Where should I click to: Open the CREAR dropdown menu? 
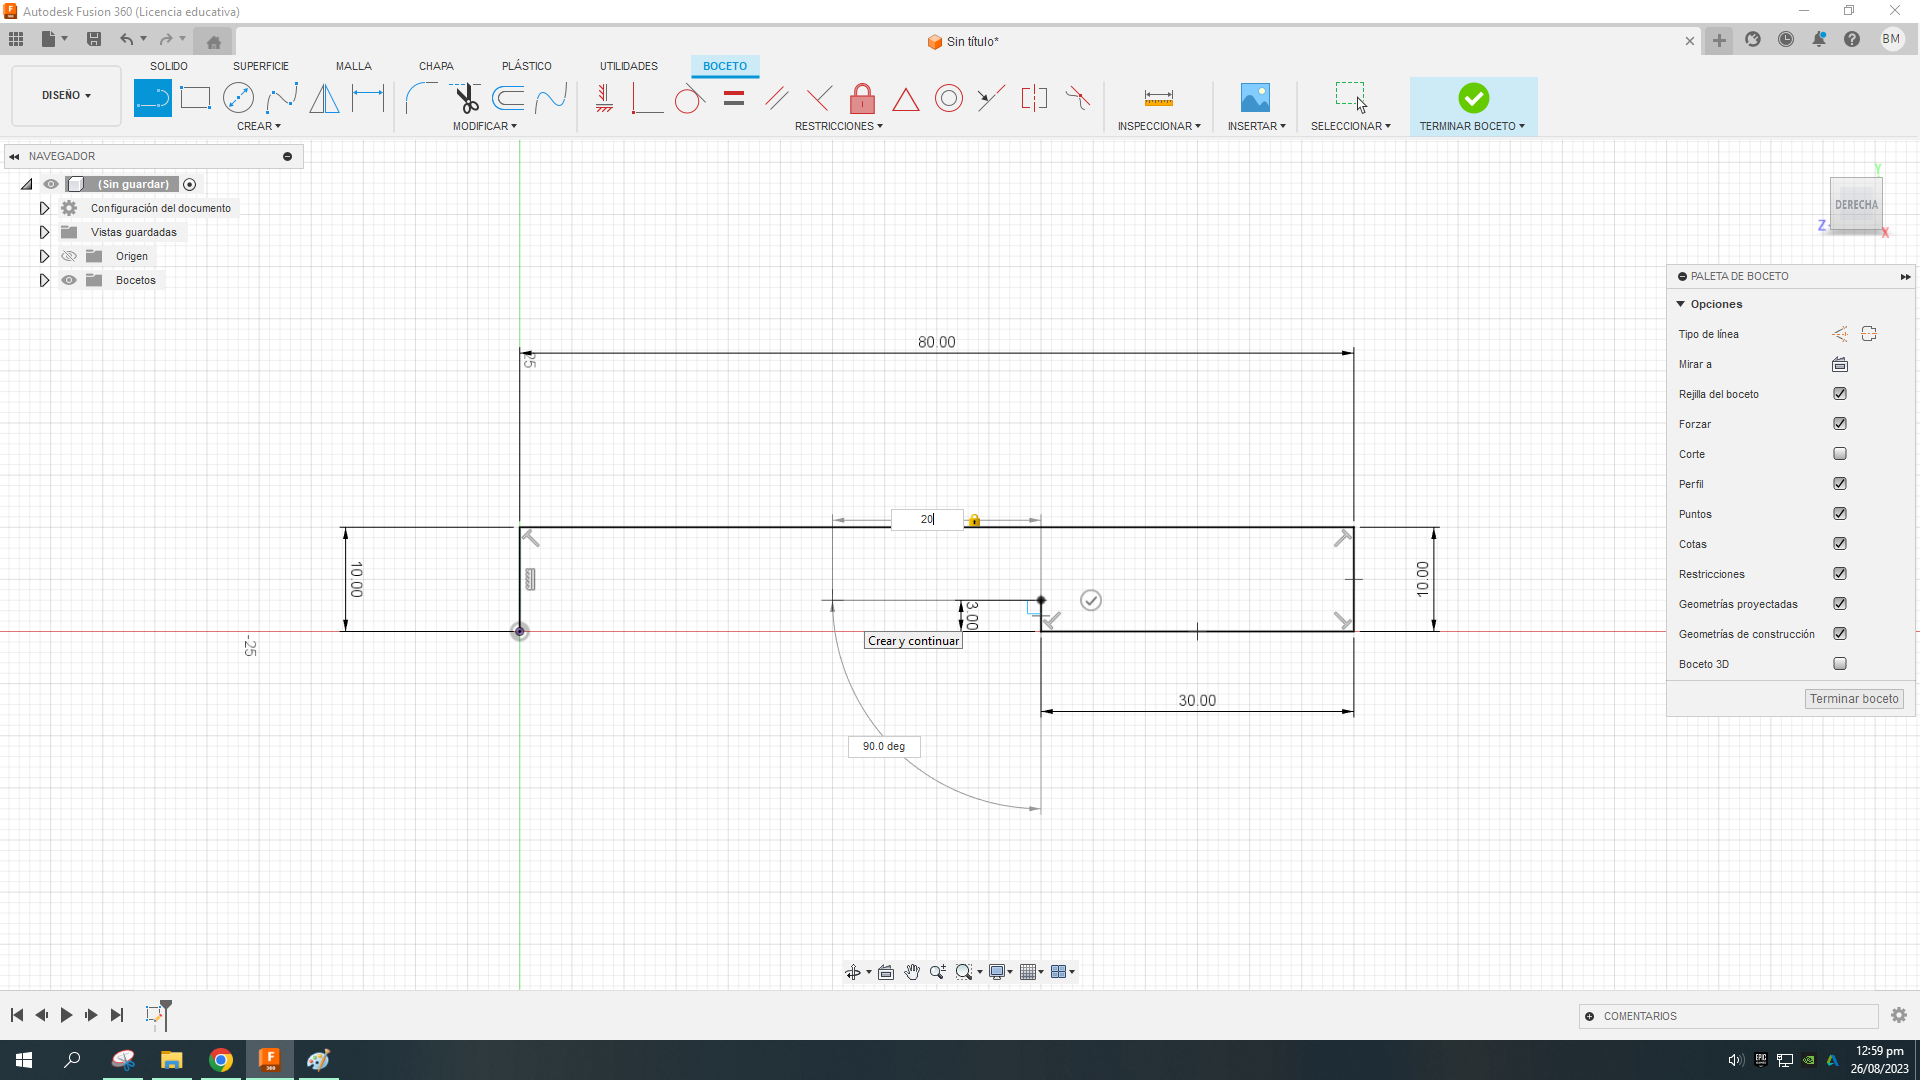coord(259,127)
